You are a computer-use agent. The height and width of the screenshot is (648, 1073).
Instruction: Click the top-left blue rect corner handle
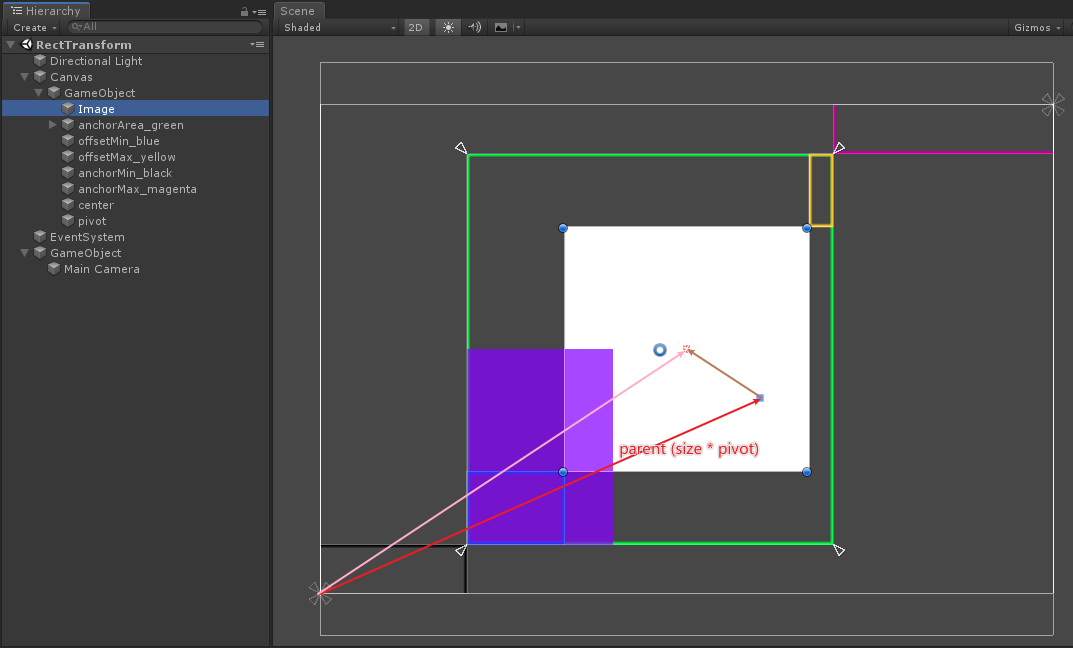pos(563,228)
